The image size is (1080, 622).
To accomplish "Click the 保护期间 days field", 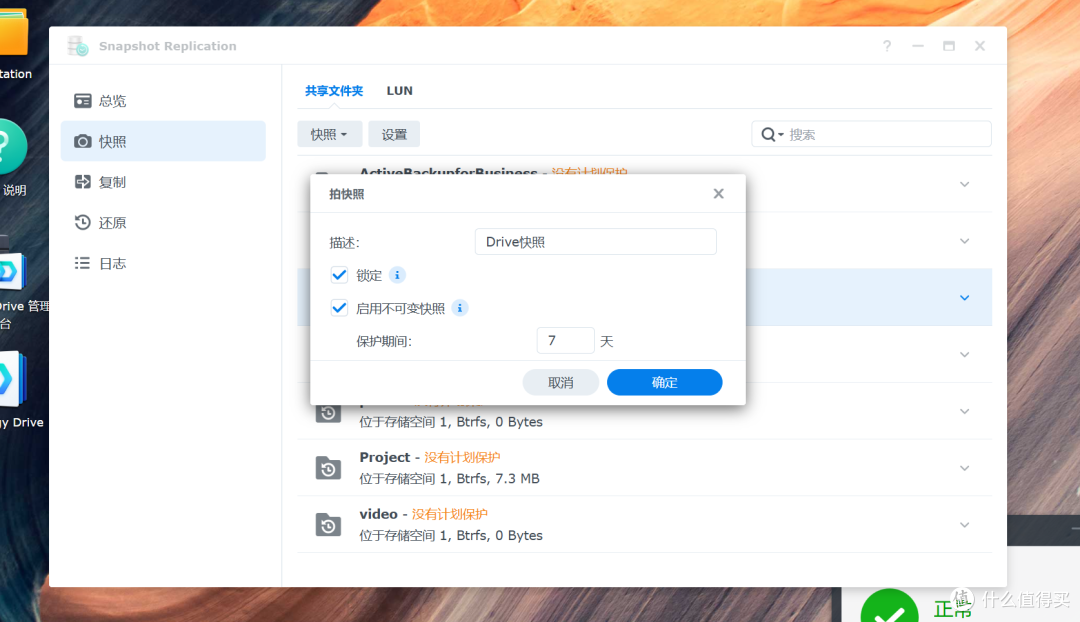I will pos(565,341).
